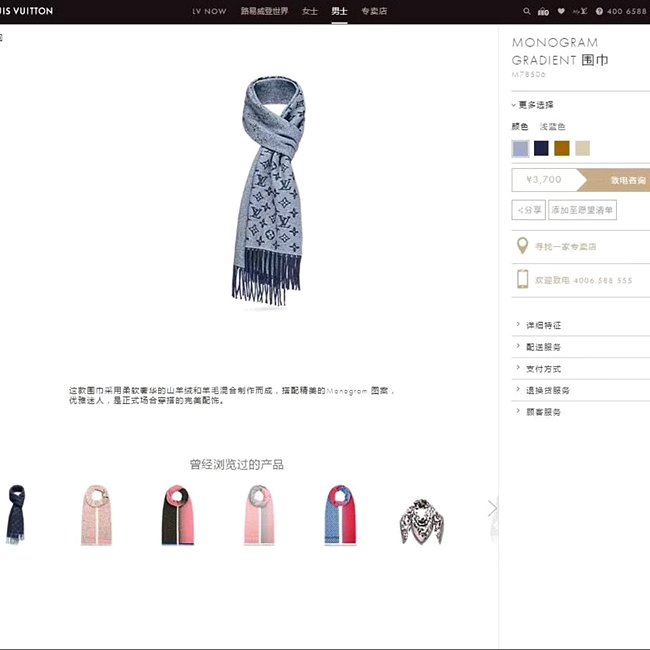Click the 400 6588 phone number in header
The image size is (650, 650).
tap(627, 11)
